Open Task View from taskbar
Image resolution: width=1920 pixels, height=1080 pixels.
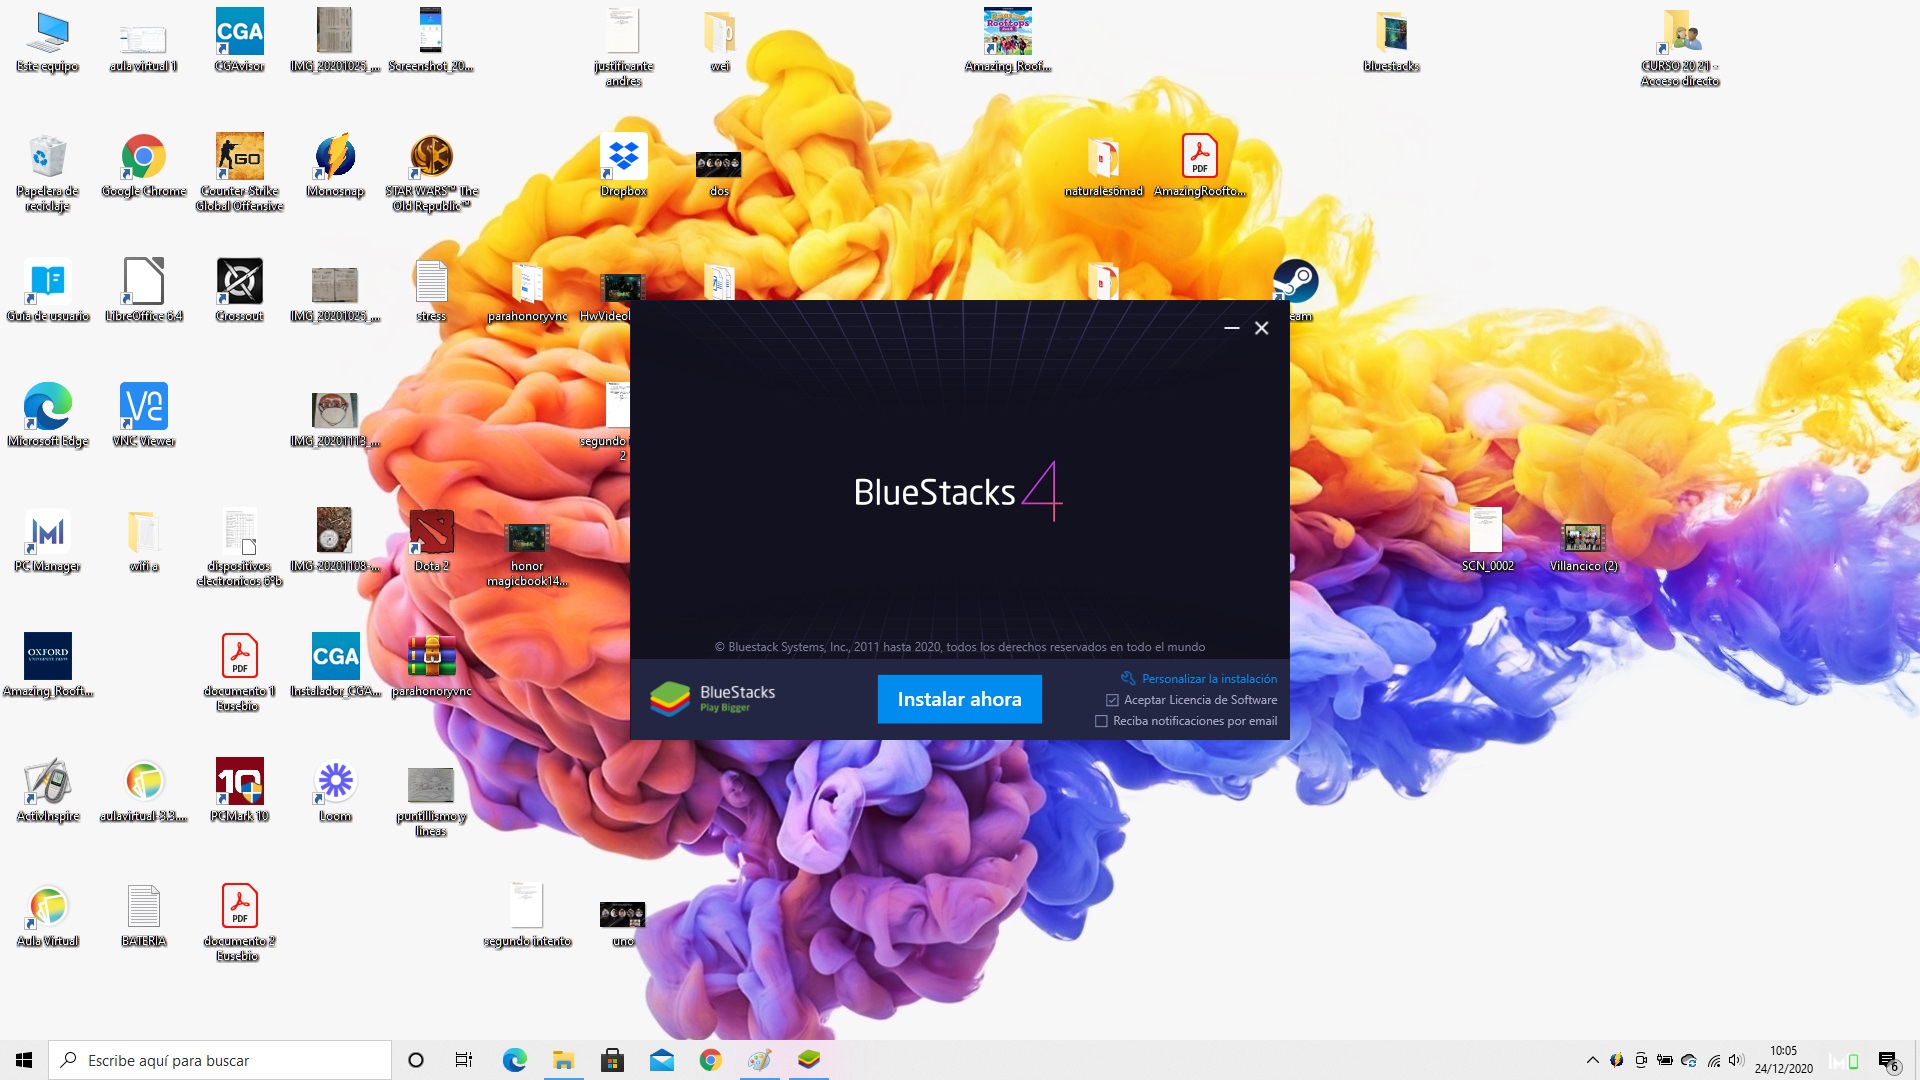coord(464,1060)
